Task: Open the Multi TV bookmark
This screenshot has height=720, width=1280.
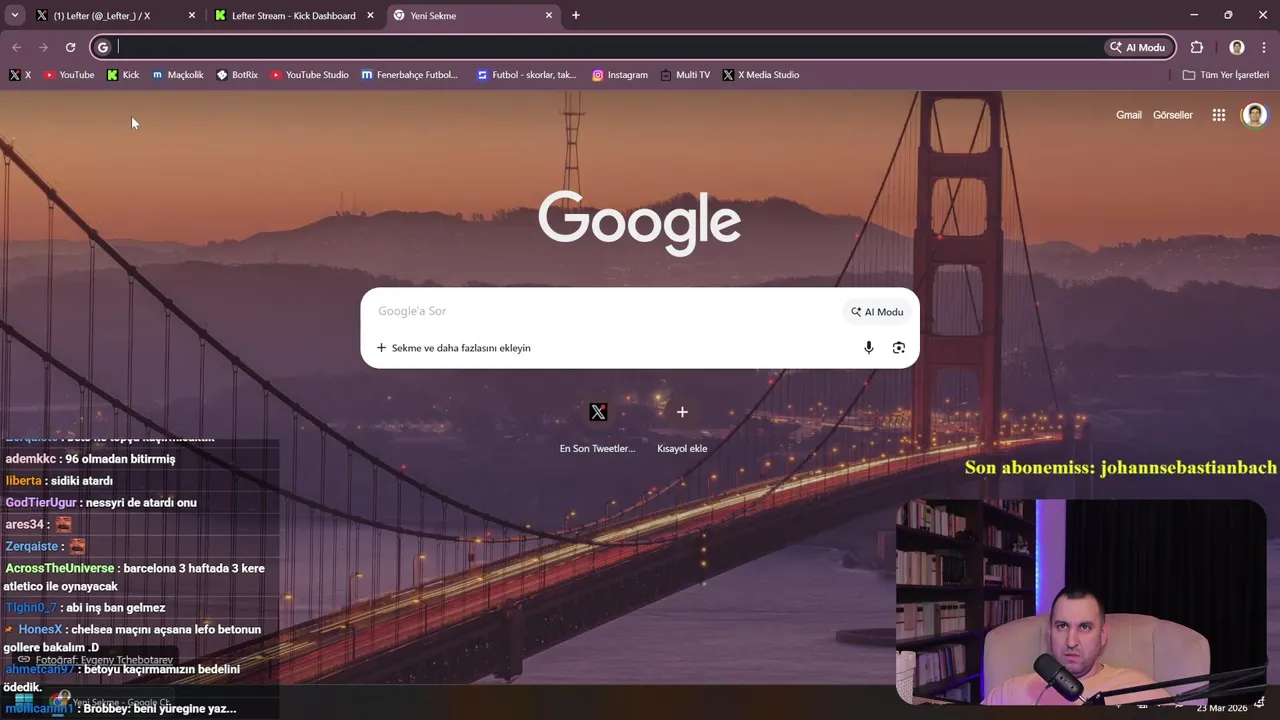Action: [685, 75]
